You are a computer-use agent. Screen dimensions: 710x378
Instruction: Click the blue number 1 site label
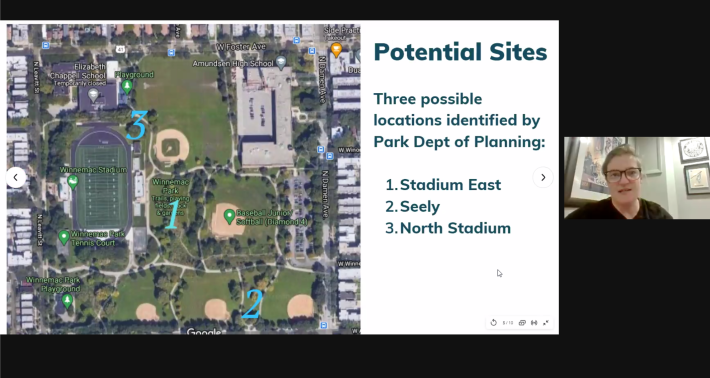click(172, 214)
